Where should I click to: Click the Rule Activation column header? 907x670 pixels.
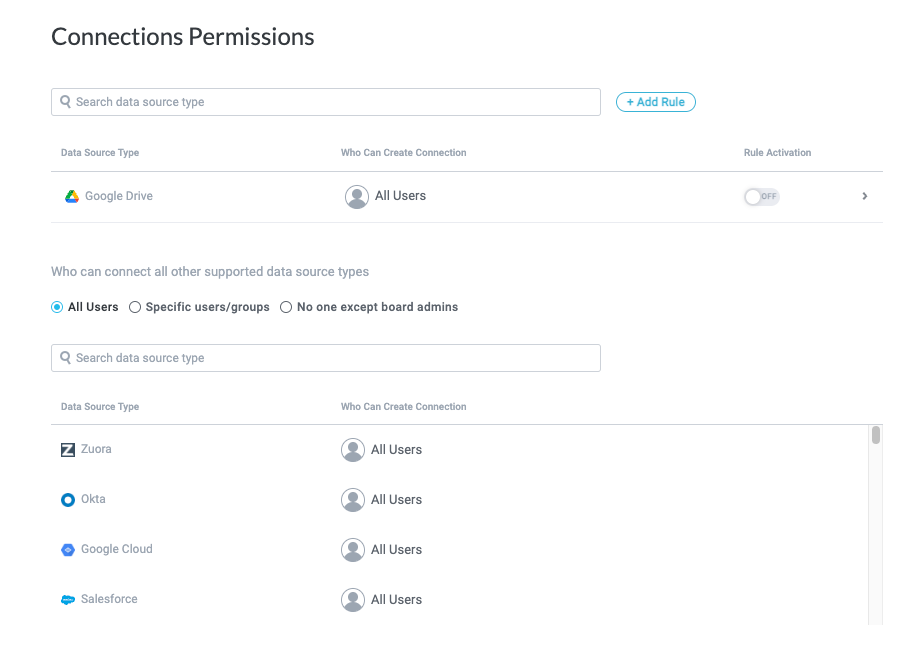777,152
